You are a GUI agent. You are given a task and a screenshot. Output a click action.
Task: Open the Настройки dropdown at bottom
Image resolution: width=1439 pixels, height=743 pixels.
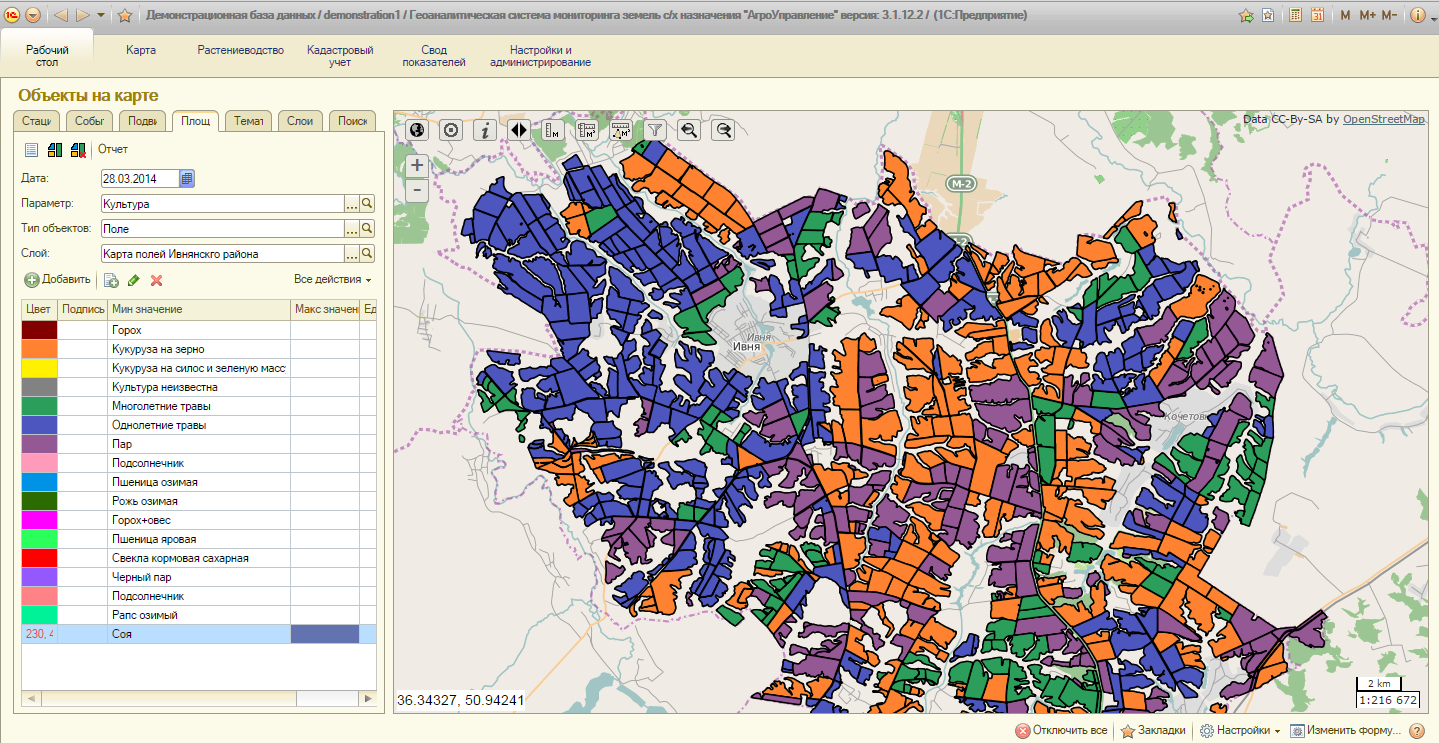(1240, 730)
